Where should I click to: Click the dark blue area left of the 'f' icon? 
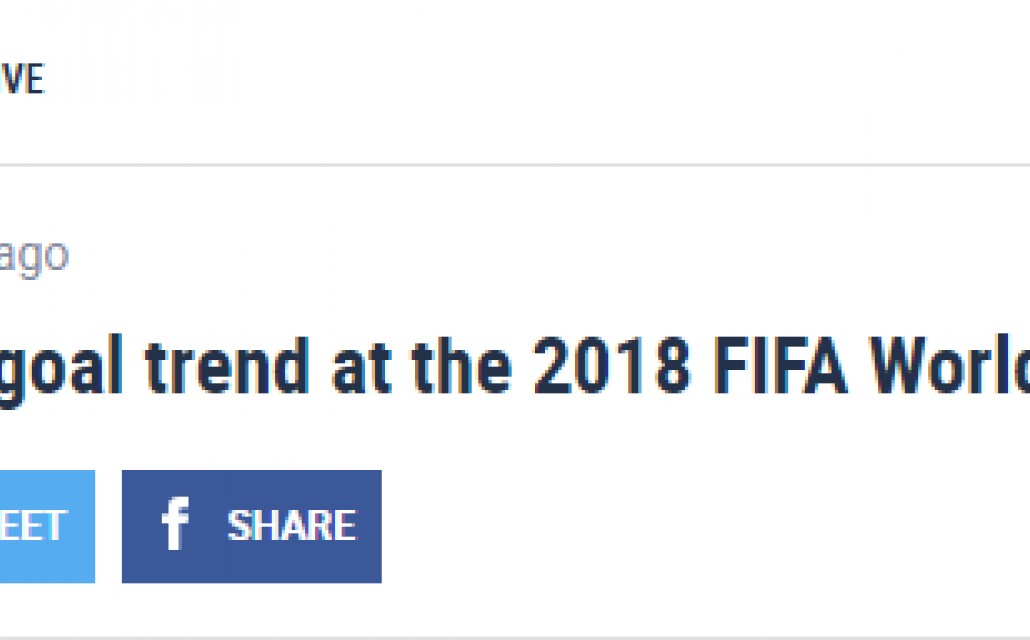pyautogui.click(x=141, y=526)
